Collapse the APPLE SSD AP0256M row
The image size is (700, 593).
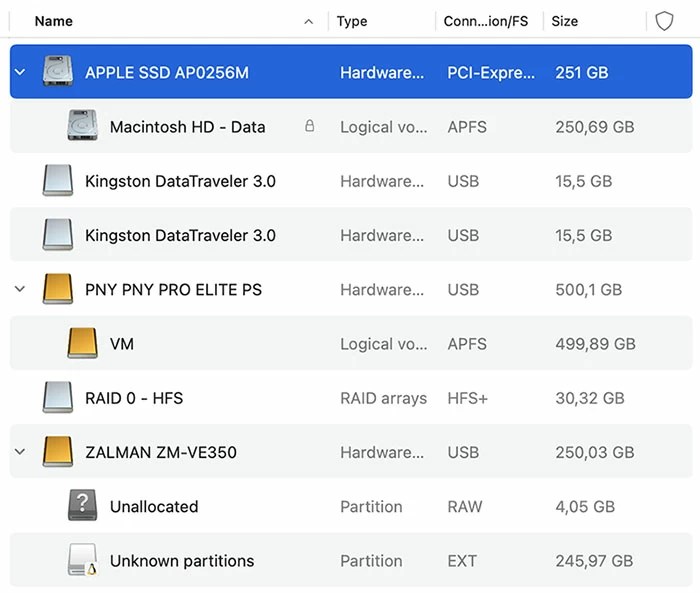(x=20, y=72)
